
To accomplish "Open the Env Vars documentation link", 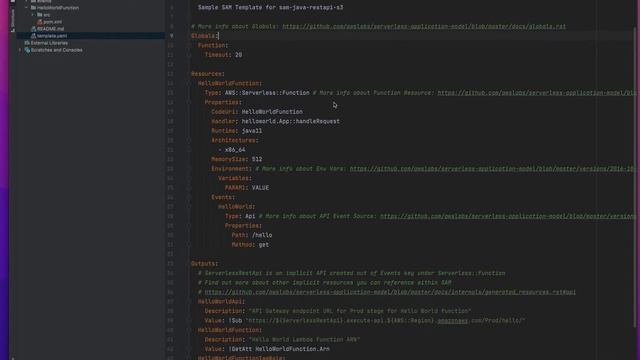I will click(x=492, y=169).
